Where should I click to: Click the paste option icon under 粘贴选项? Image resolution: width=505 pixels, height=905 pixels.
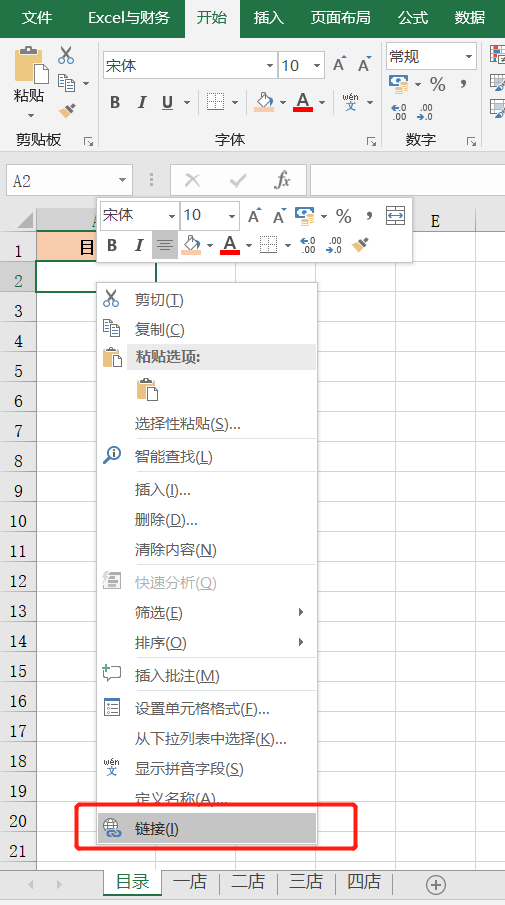point(147,390)
